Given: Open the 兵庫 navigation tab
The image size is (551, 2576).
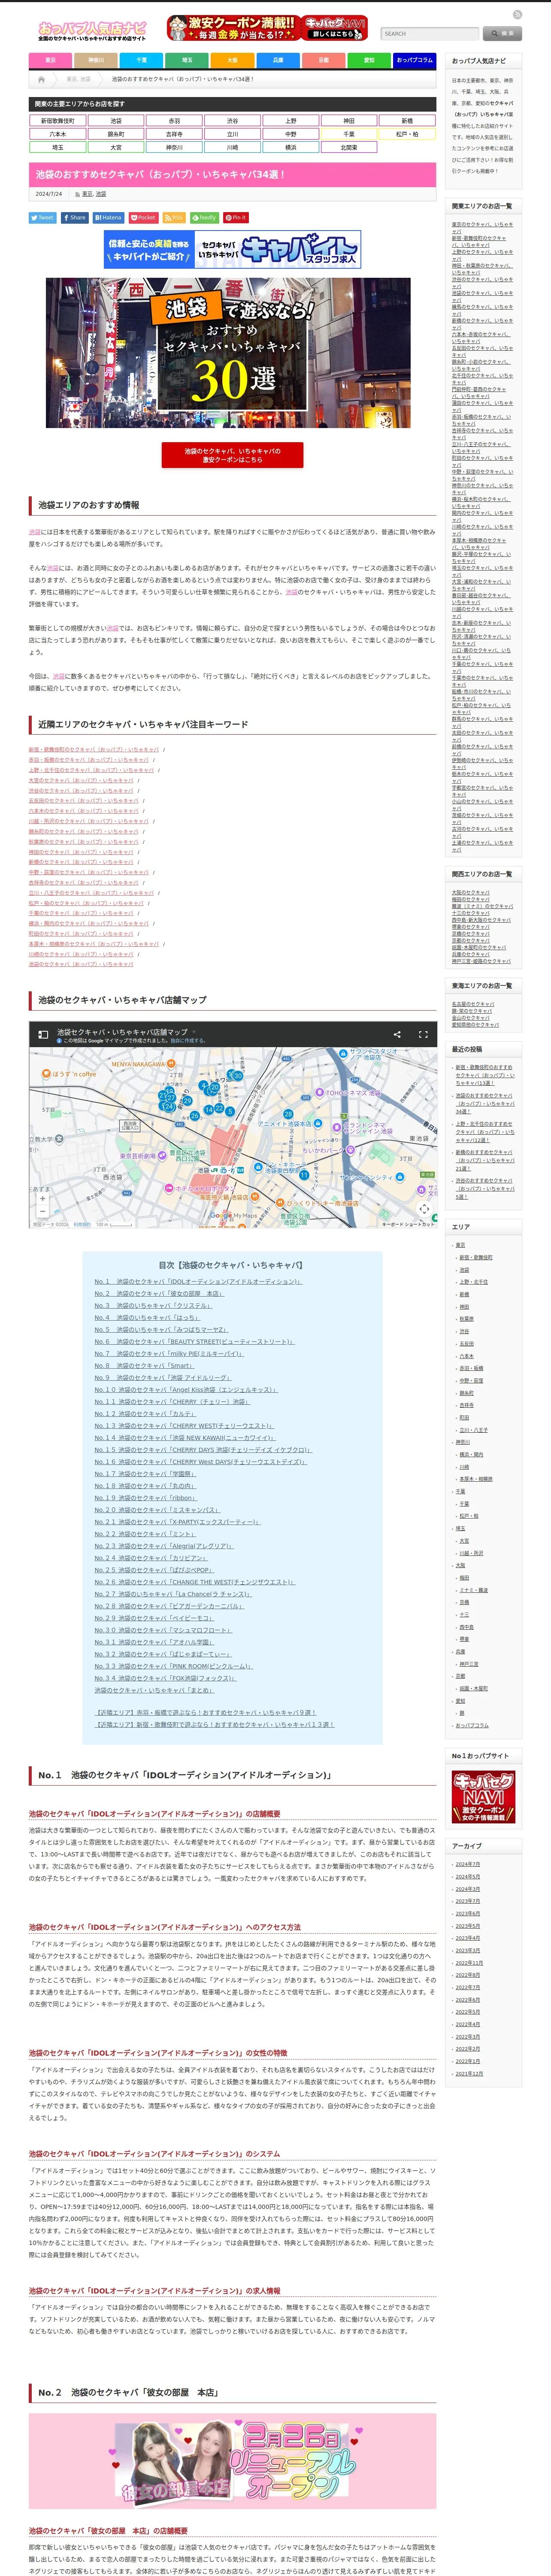Looking at the screenshot, I should (x=278, y=60).
